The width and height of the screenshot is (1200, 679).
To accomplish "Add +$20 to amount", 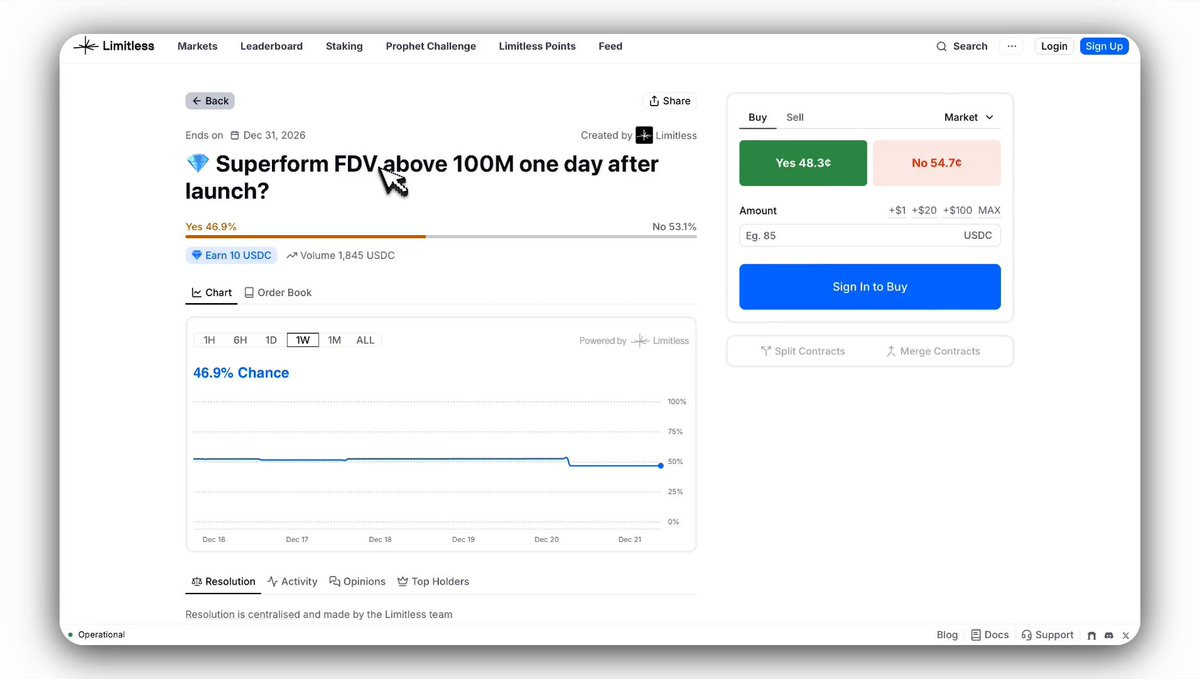I will point(924,211).
